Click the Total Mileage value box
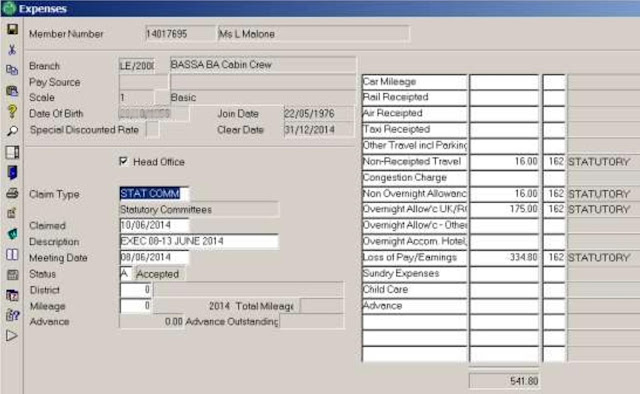The width and height of the screenshot is (640, 394). (322, 306)
